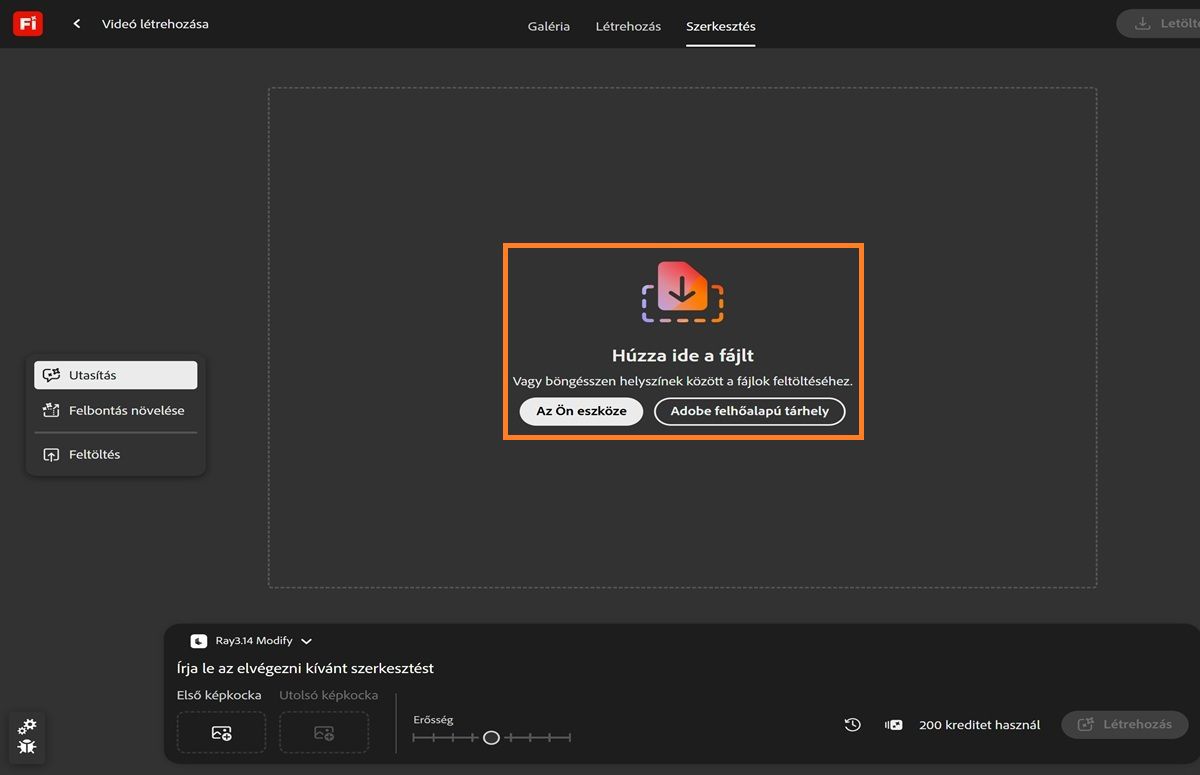Open the Ray3.14 Modify model dropdown
1200x775 pixels.
click(252, 641)
